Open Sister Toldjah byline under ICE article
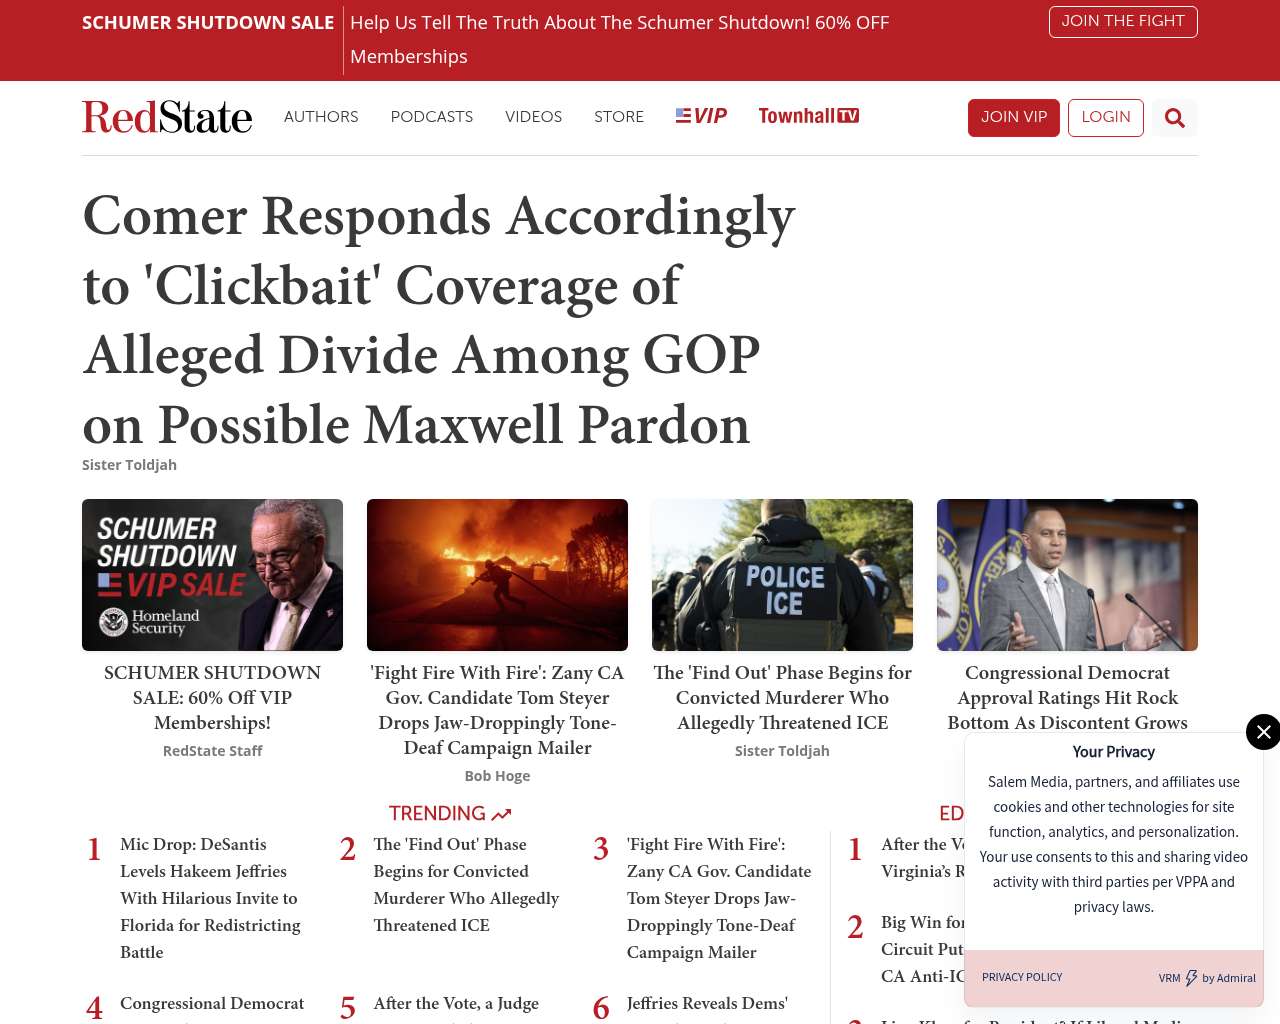Screen dimensions: 1280x1024 coord(782,751)
